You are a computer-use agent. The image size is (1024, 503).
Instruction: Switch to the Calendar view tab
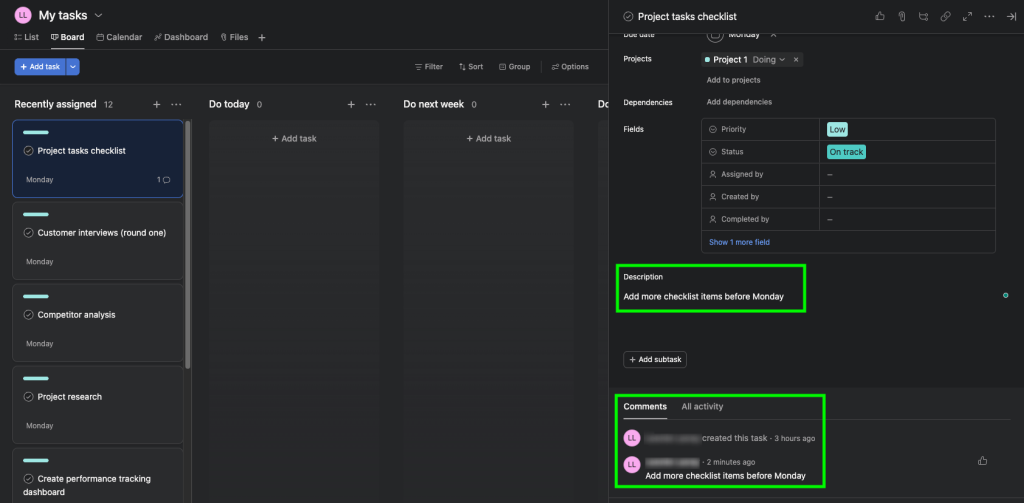(119, 37)
